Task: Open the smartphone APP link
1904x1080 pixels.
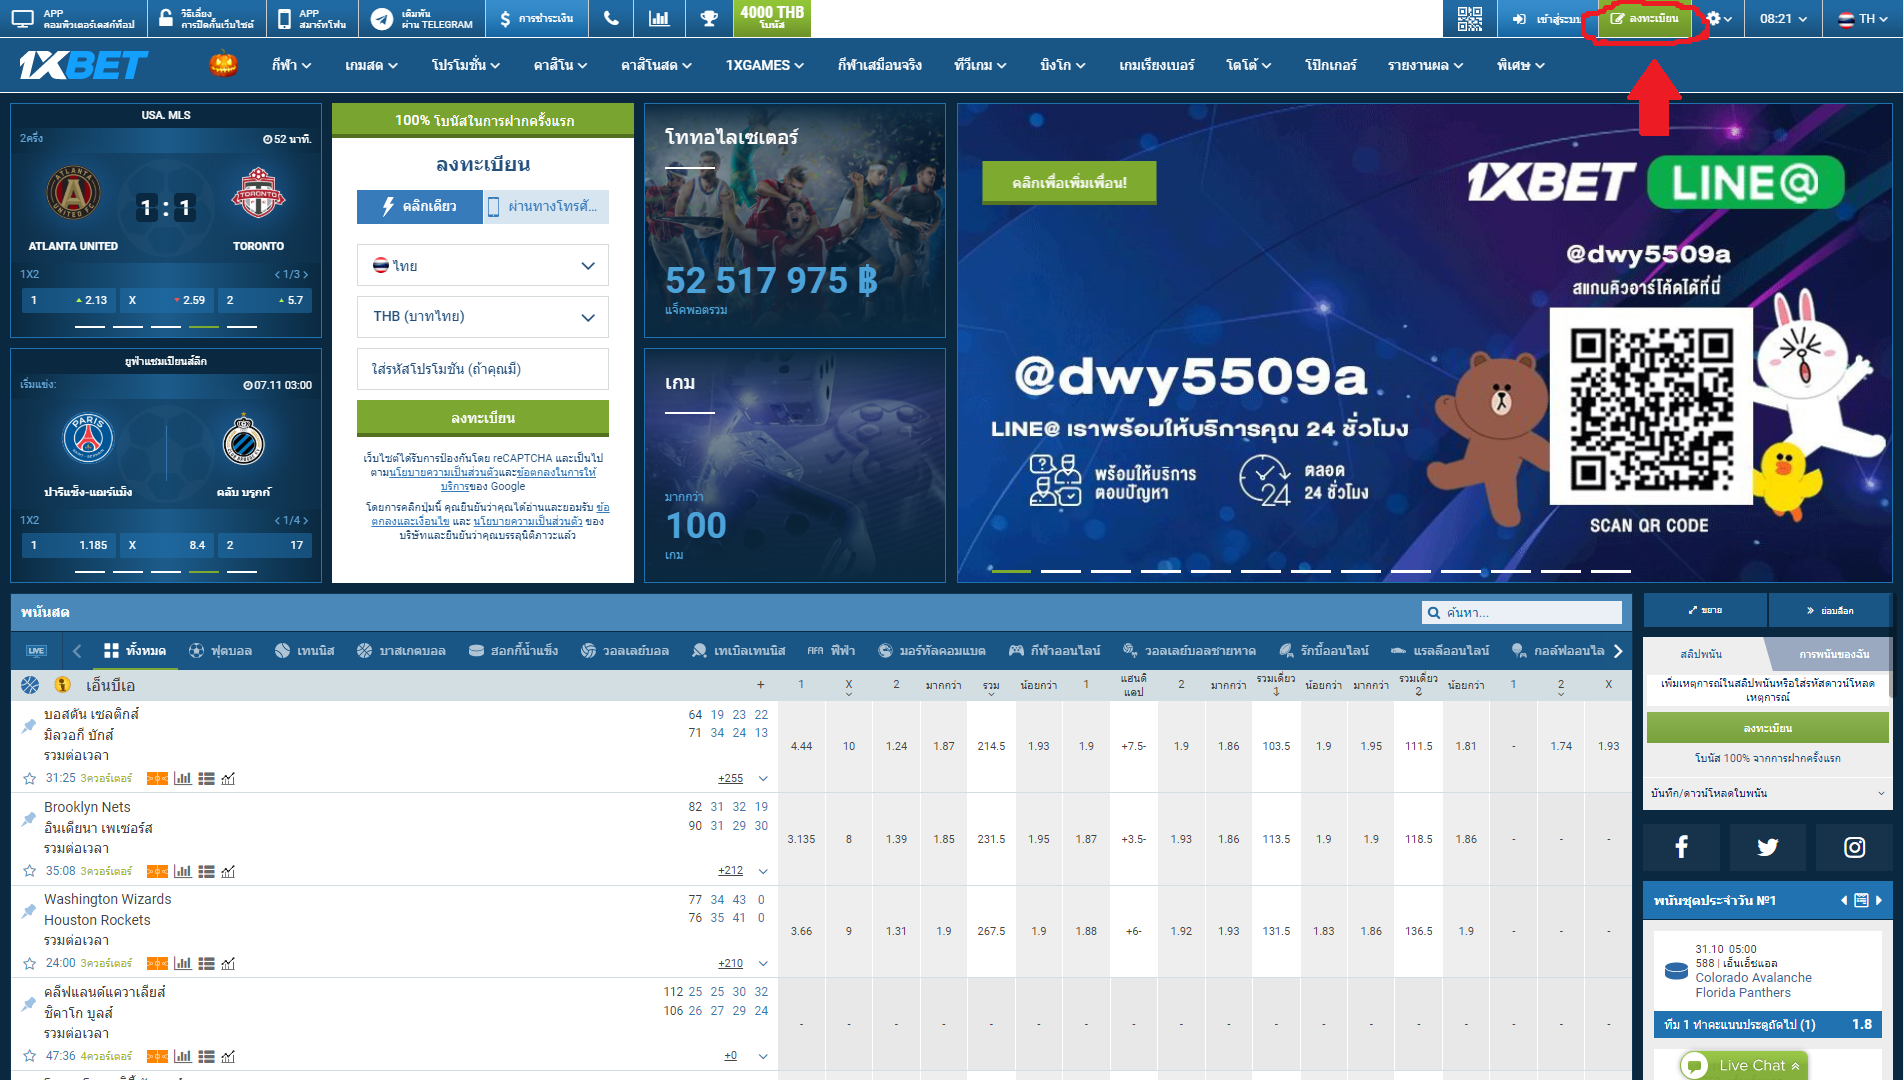Action: [x=311, y=19]
